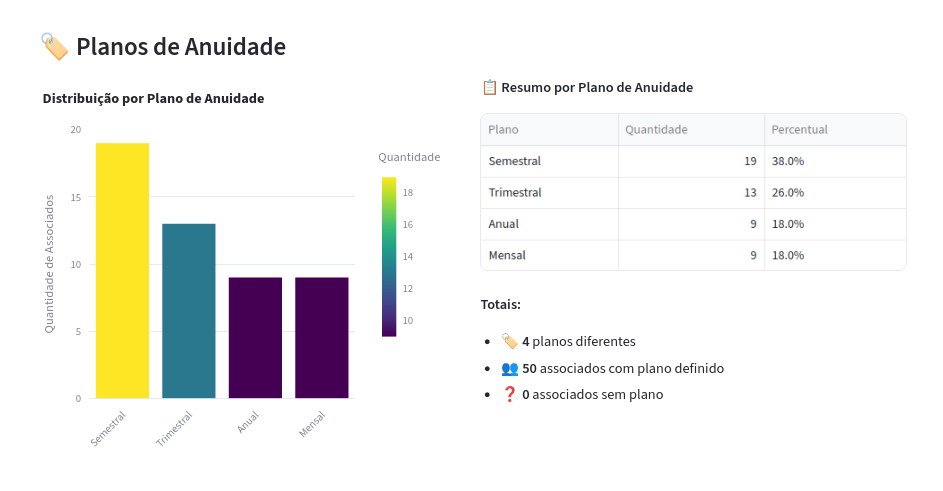Image resolution: width=943 pixels, height=491 pixels.
Task: Click the people icon beside 50 associados
Action: pos(509,368)
